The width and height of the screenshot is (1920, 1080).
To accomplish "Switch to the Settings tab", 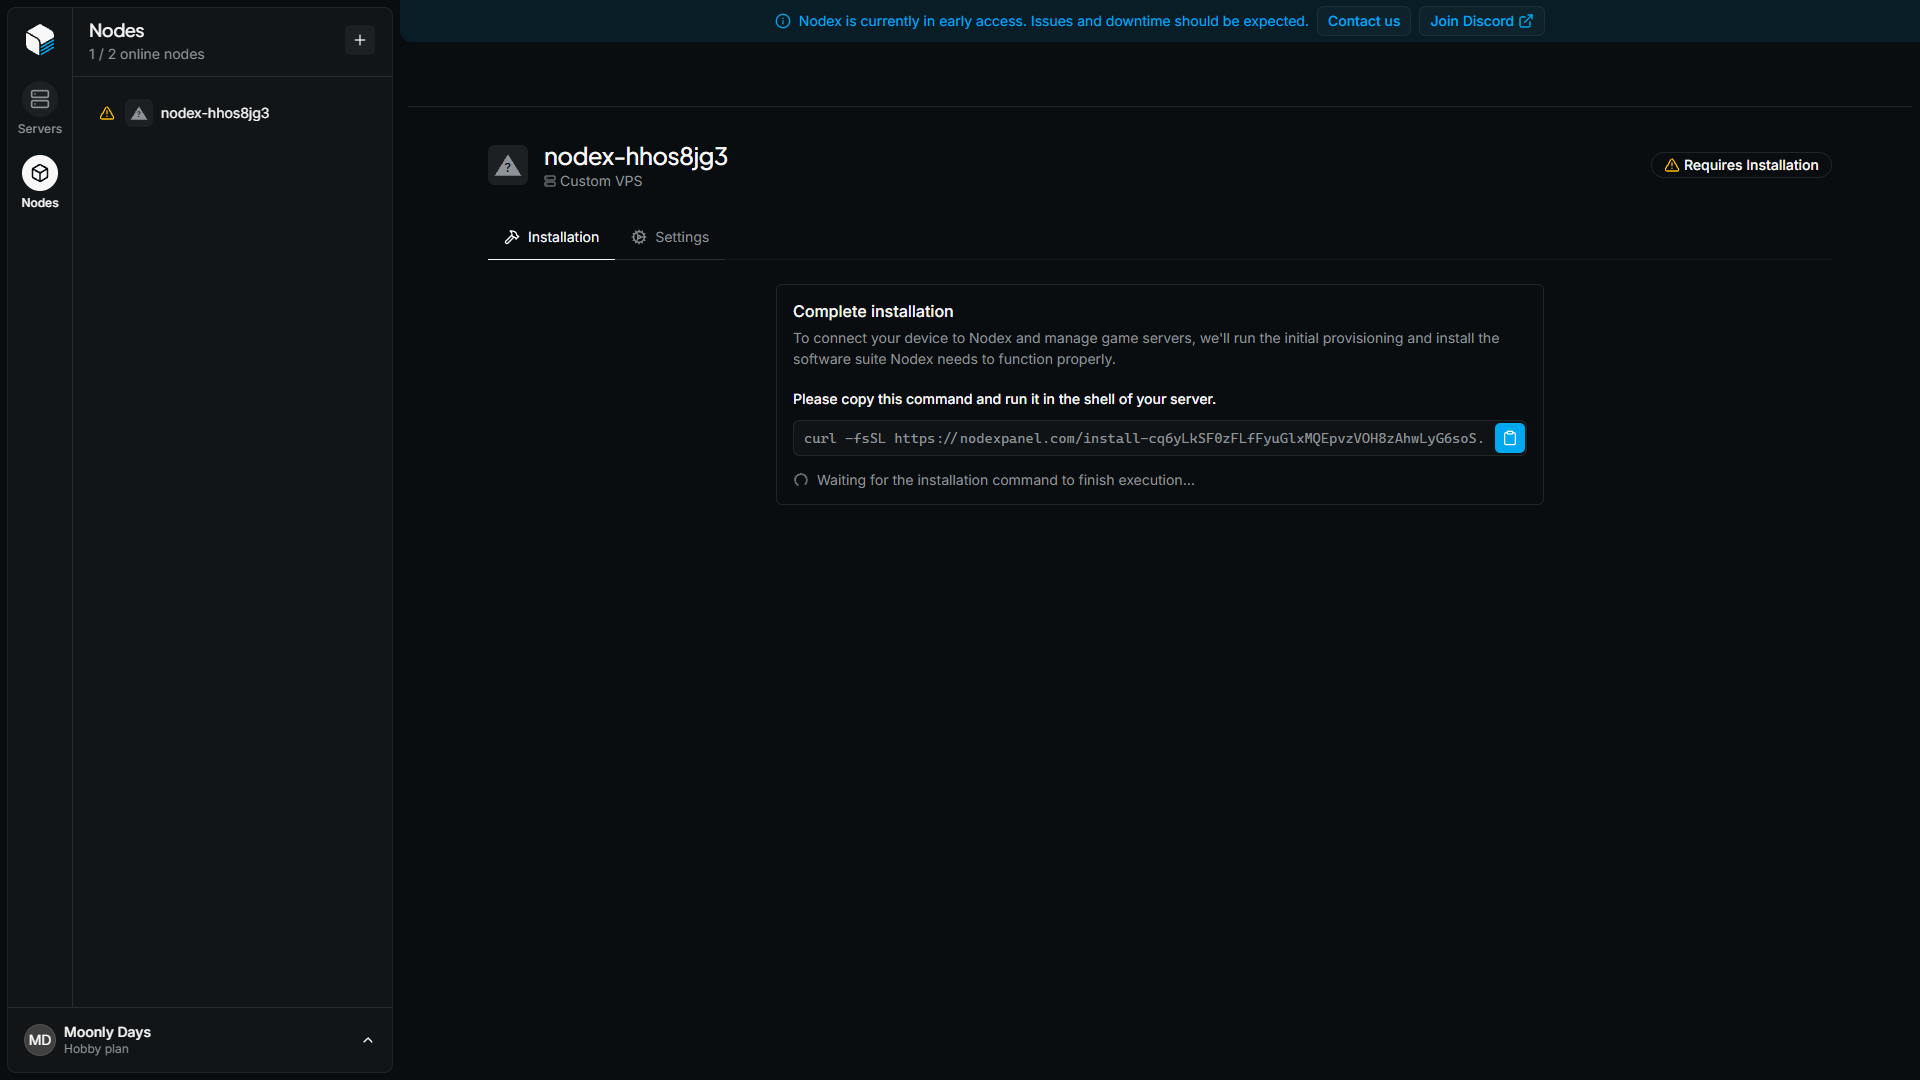I will (670, 237).
